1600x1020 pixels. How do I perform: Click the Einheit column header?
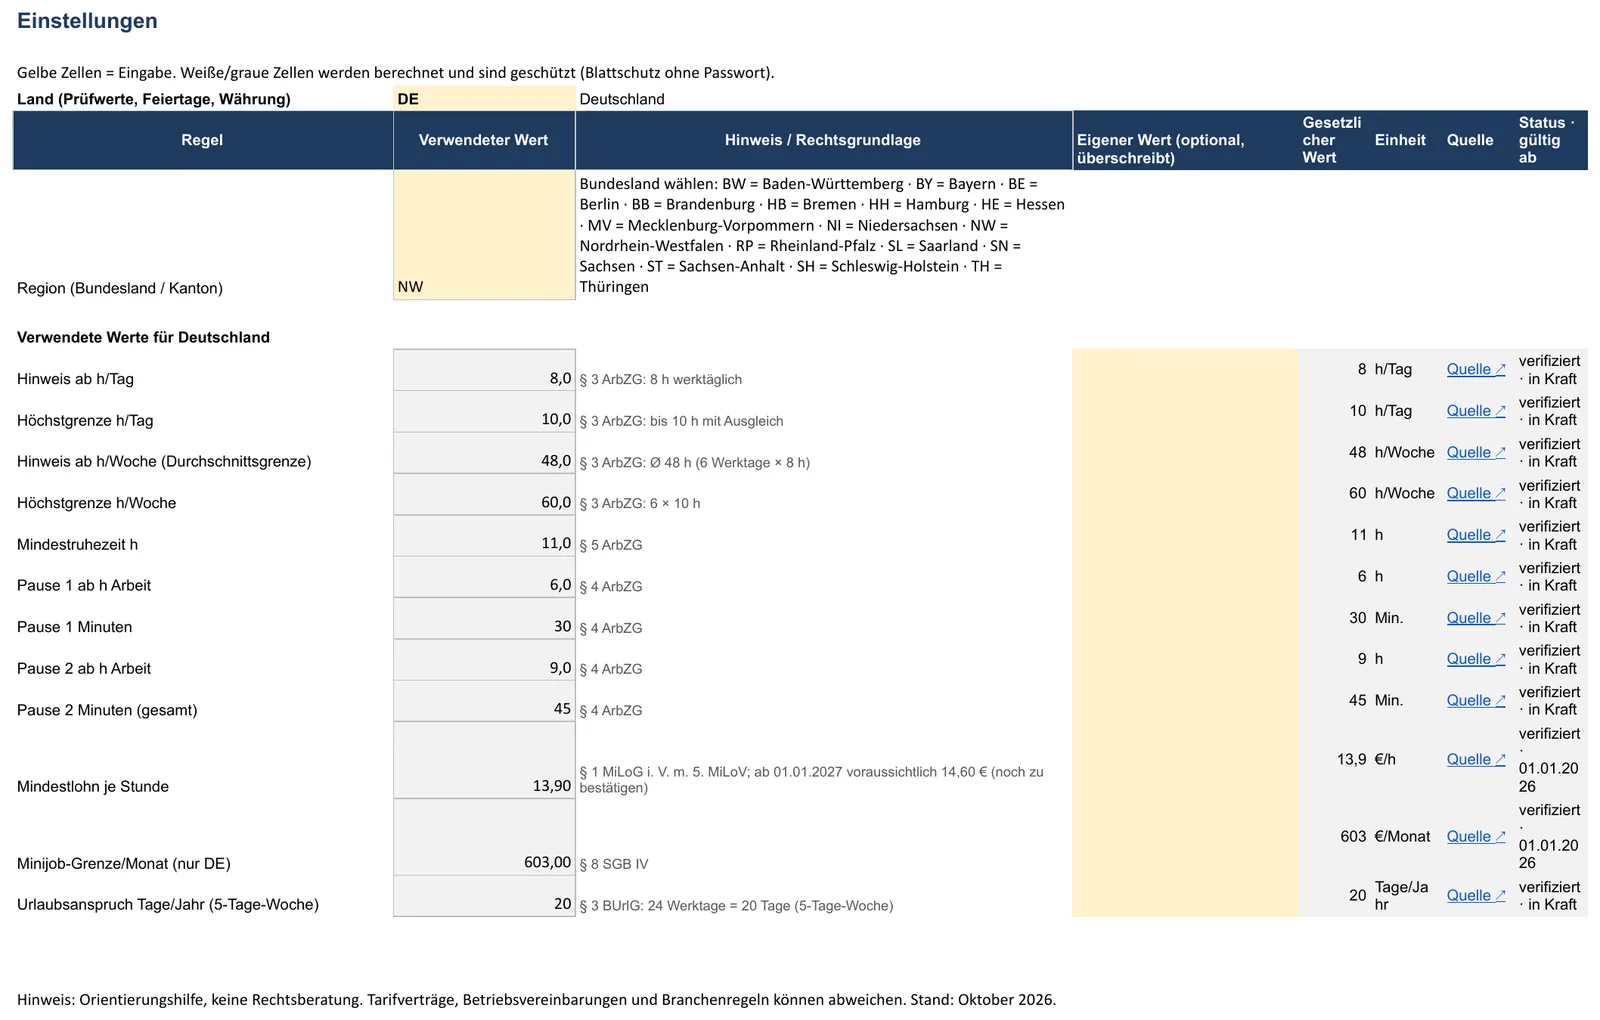tap(1406, 140)
